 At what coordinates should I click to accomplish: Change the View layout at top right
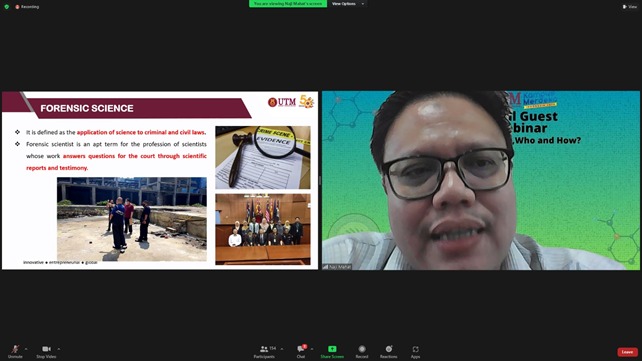630,7
